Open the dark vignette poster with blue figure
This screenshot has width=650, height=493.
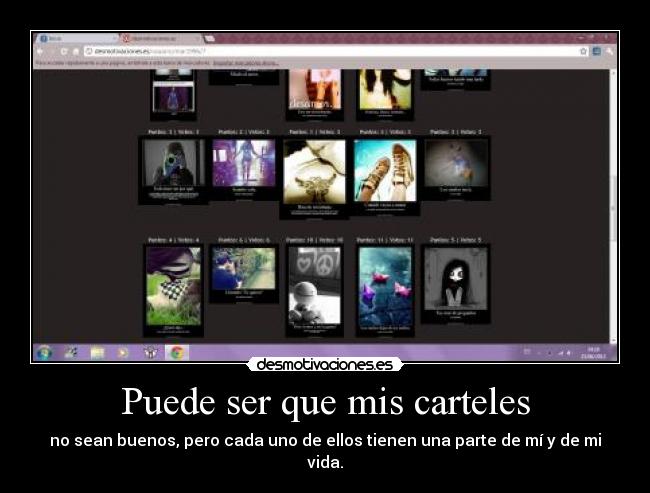[x=456, y=168]
